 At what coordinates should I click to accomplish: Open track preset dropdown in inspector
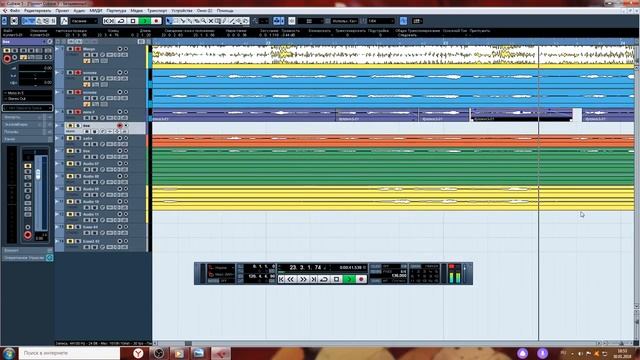(27, 108)
